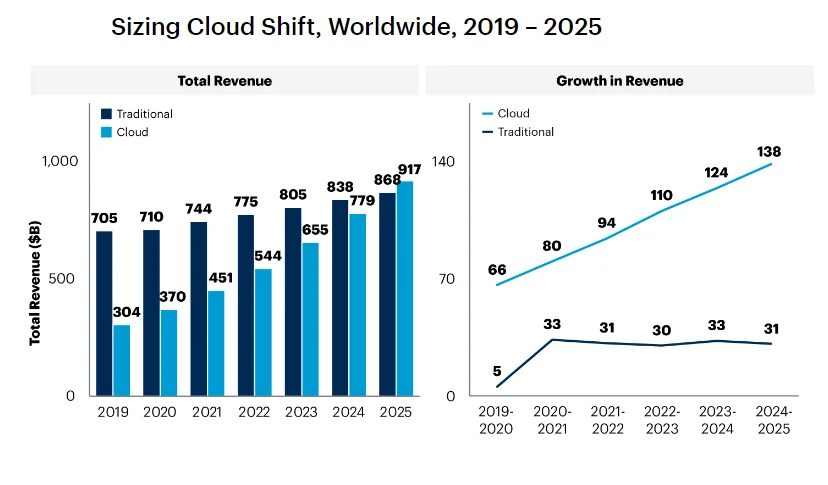
Task: Click the Cloud growth data label '66'
Action: 497,270
